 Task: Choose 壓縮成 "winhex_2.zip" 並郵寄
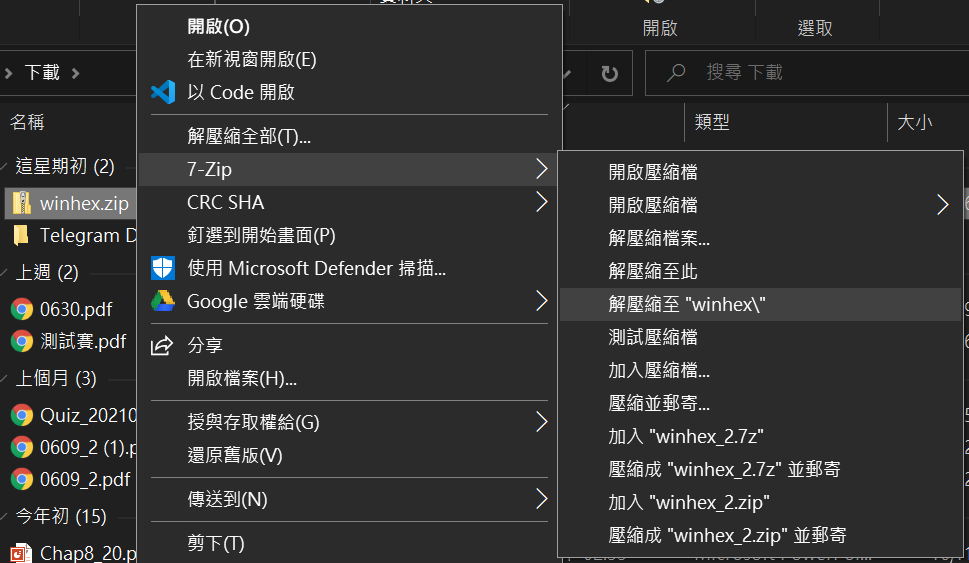[761, 535]
